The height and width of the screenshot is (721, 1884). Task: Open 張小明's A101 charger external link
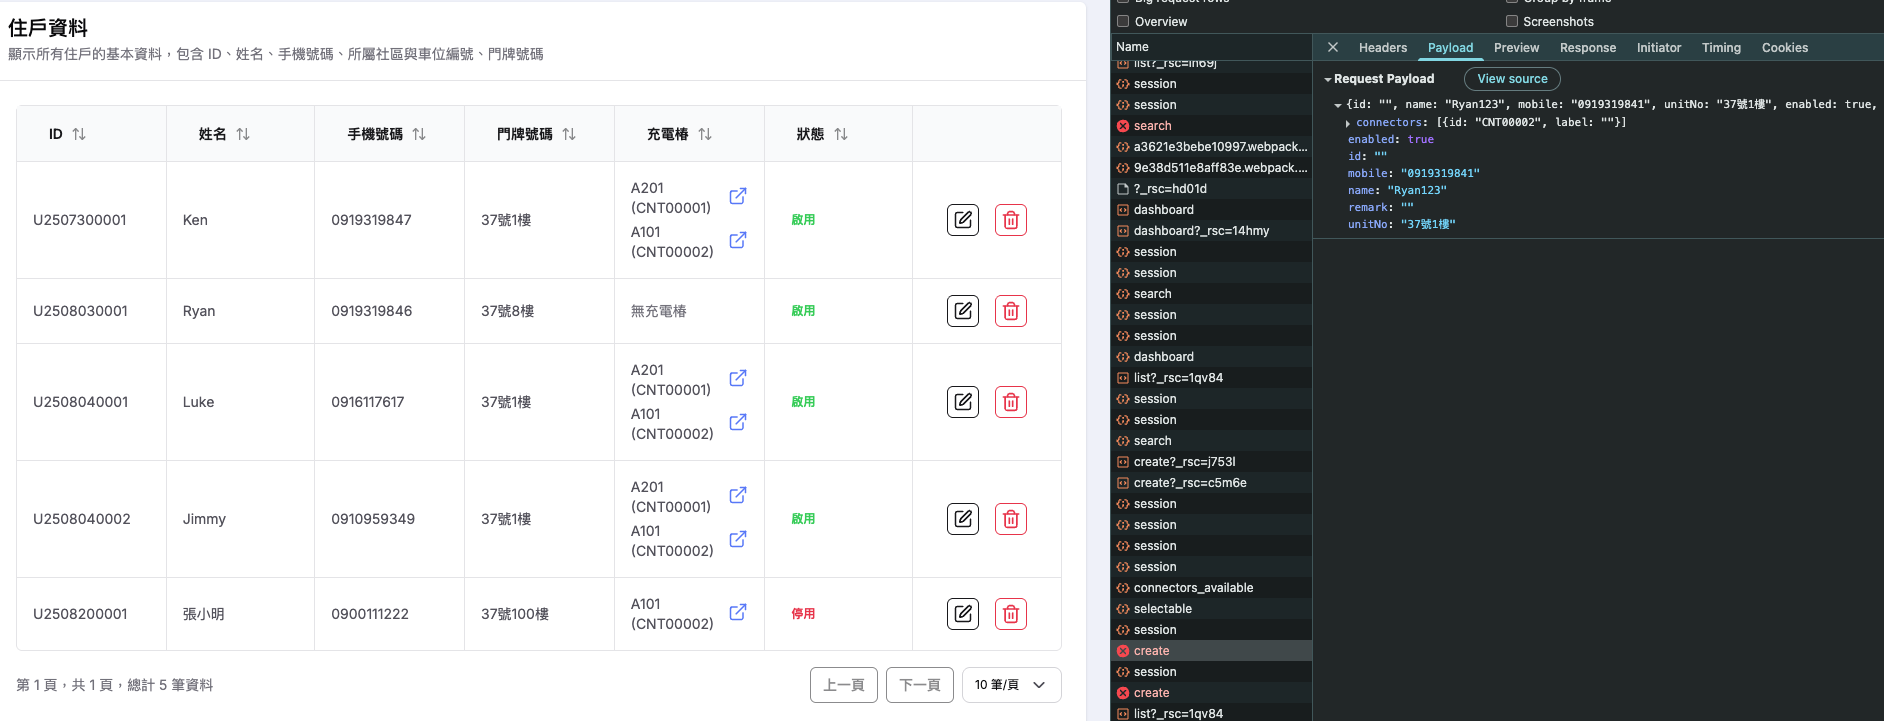[737, 612]
